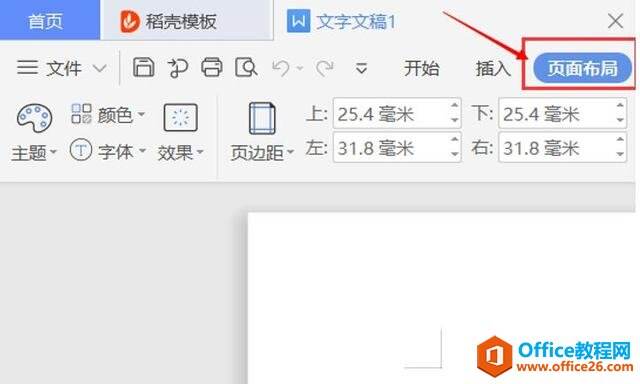Increase the right margin 右 with up stepper
Screen dimensions: 640x384
point(620,140)
